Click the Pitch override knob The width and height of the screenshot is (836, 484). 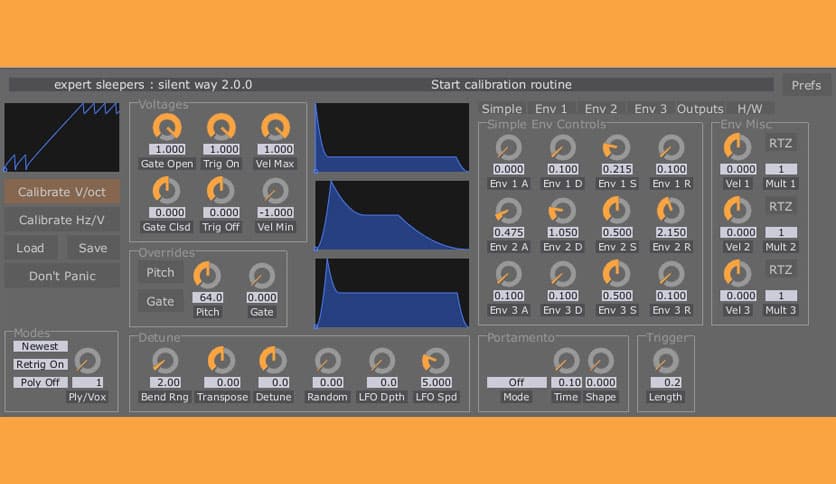(x=207, y=275)
